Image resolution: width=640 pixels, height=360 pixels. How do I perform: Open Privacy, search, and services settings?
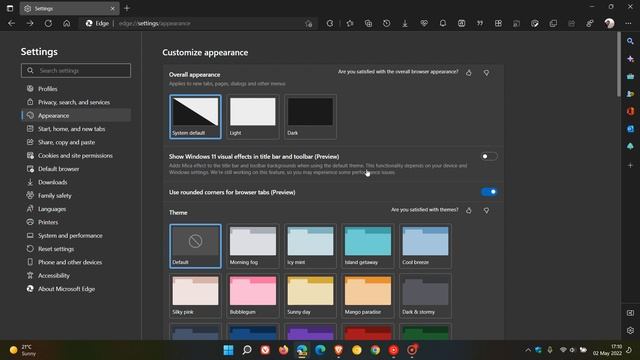coord(76,102)
